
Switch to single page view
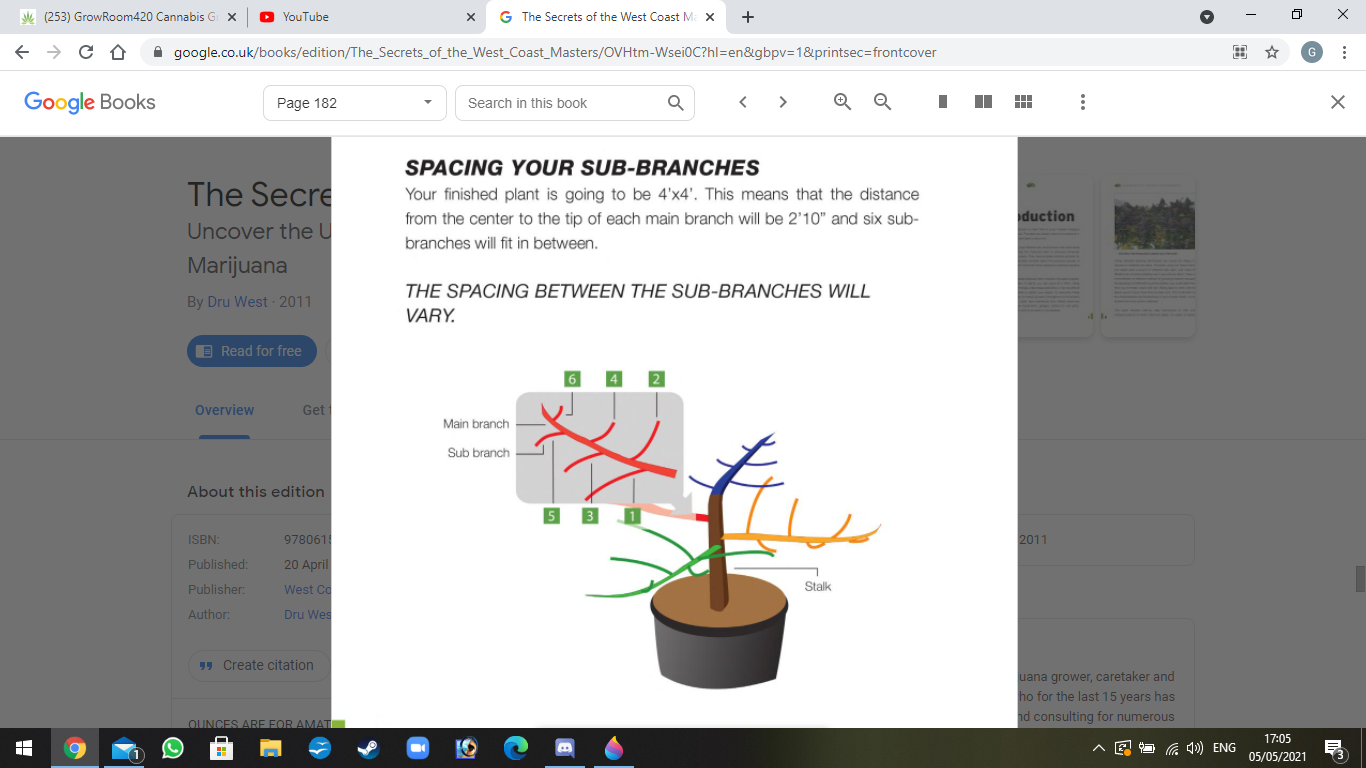pyautogui.click(x=942, y=102)
